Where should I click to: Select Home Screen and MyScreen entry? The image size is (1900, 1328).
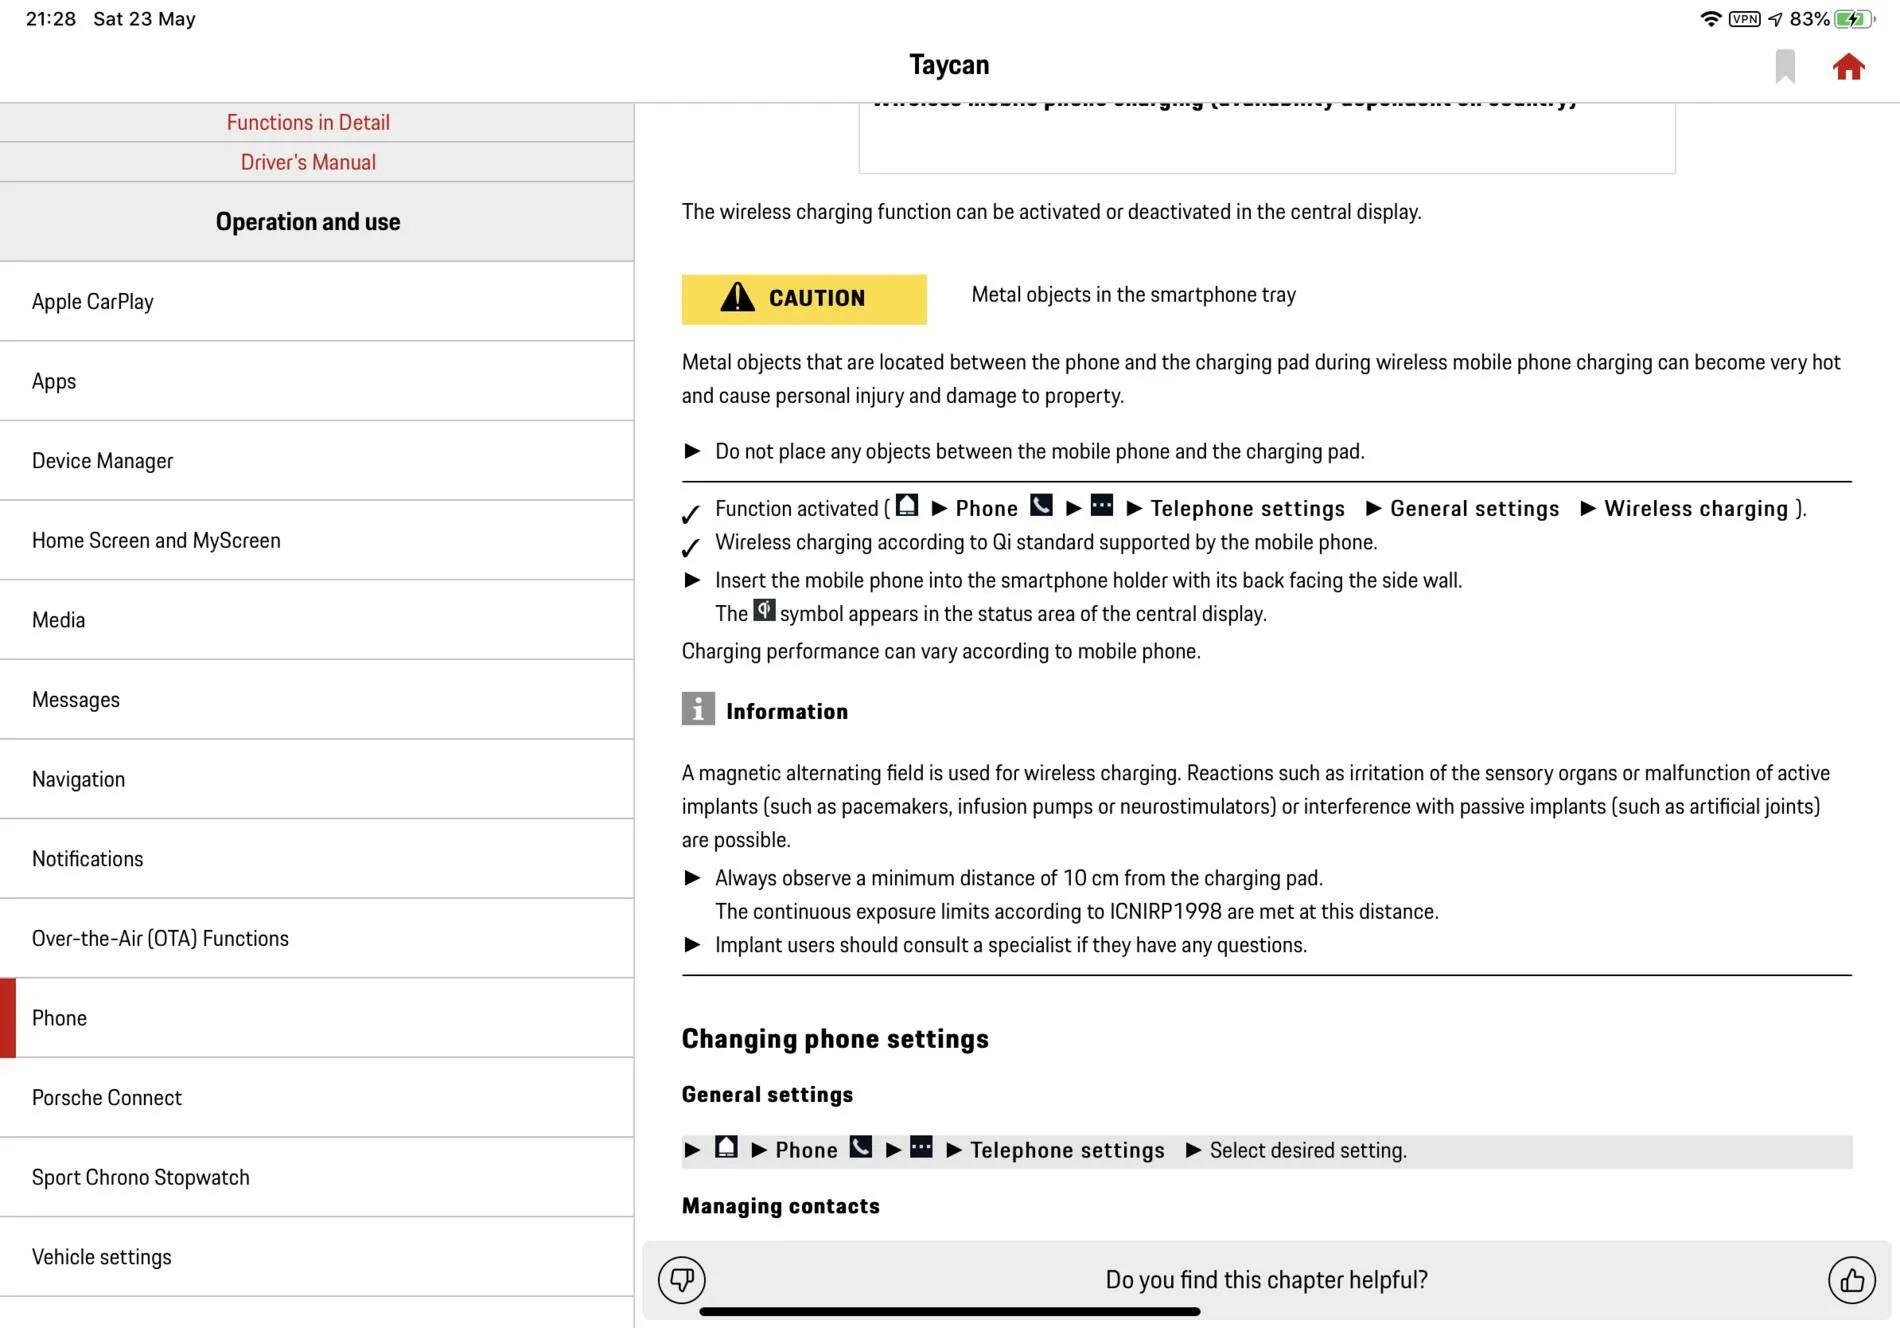[317, 540]
